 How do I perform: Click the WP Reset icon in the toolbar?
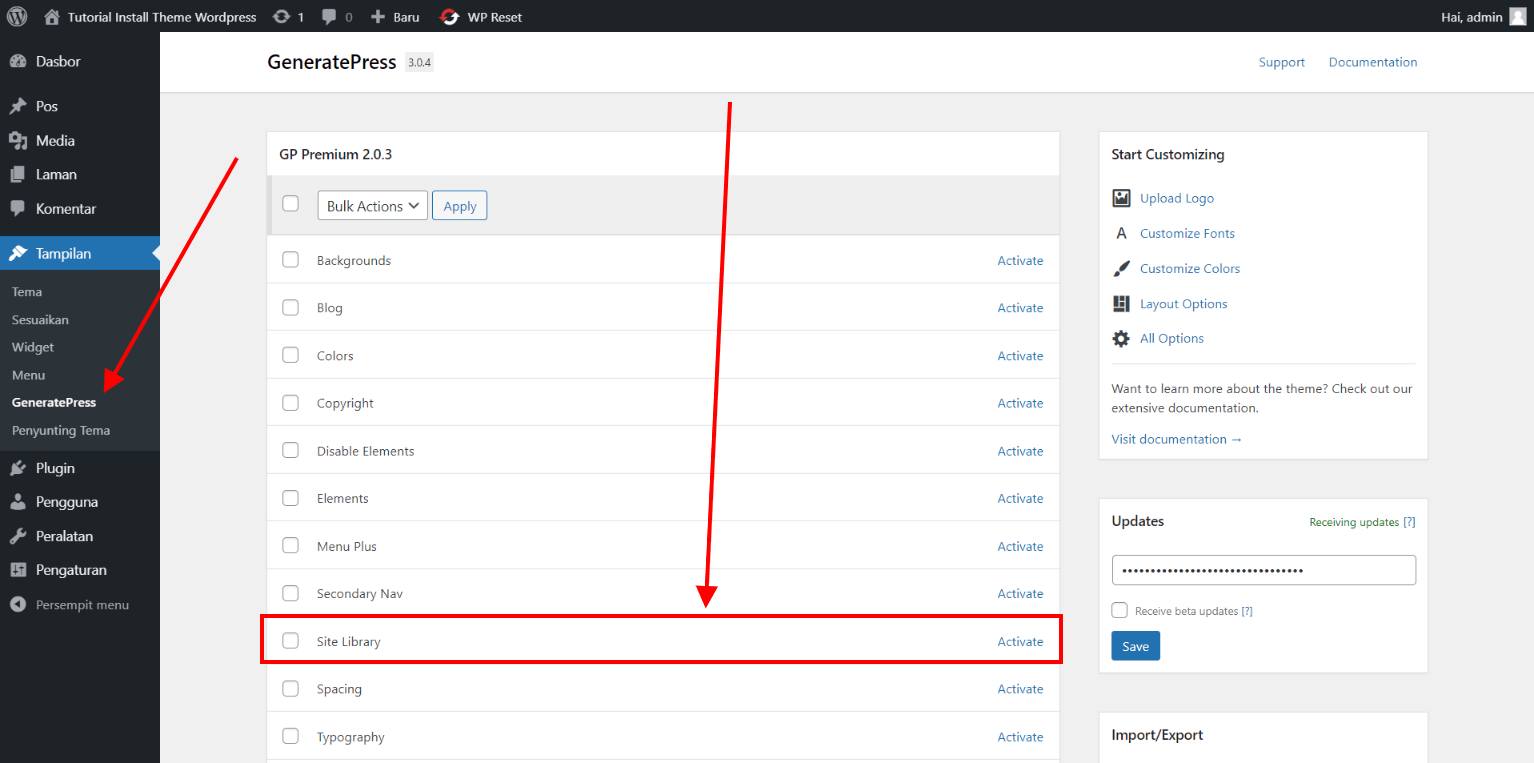pos(447,16)
